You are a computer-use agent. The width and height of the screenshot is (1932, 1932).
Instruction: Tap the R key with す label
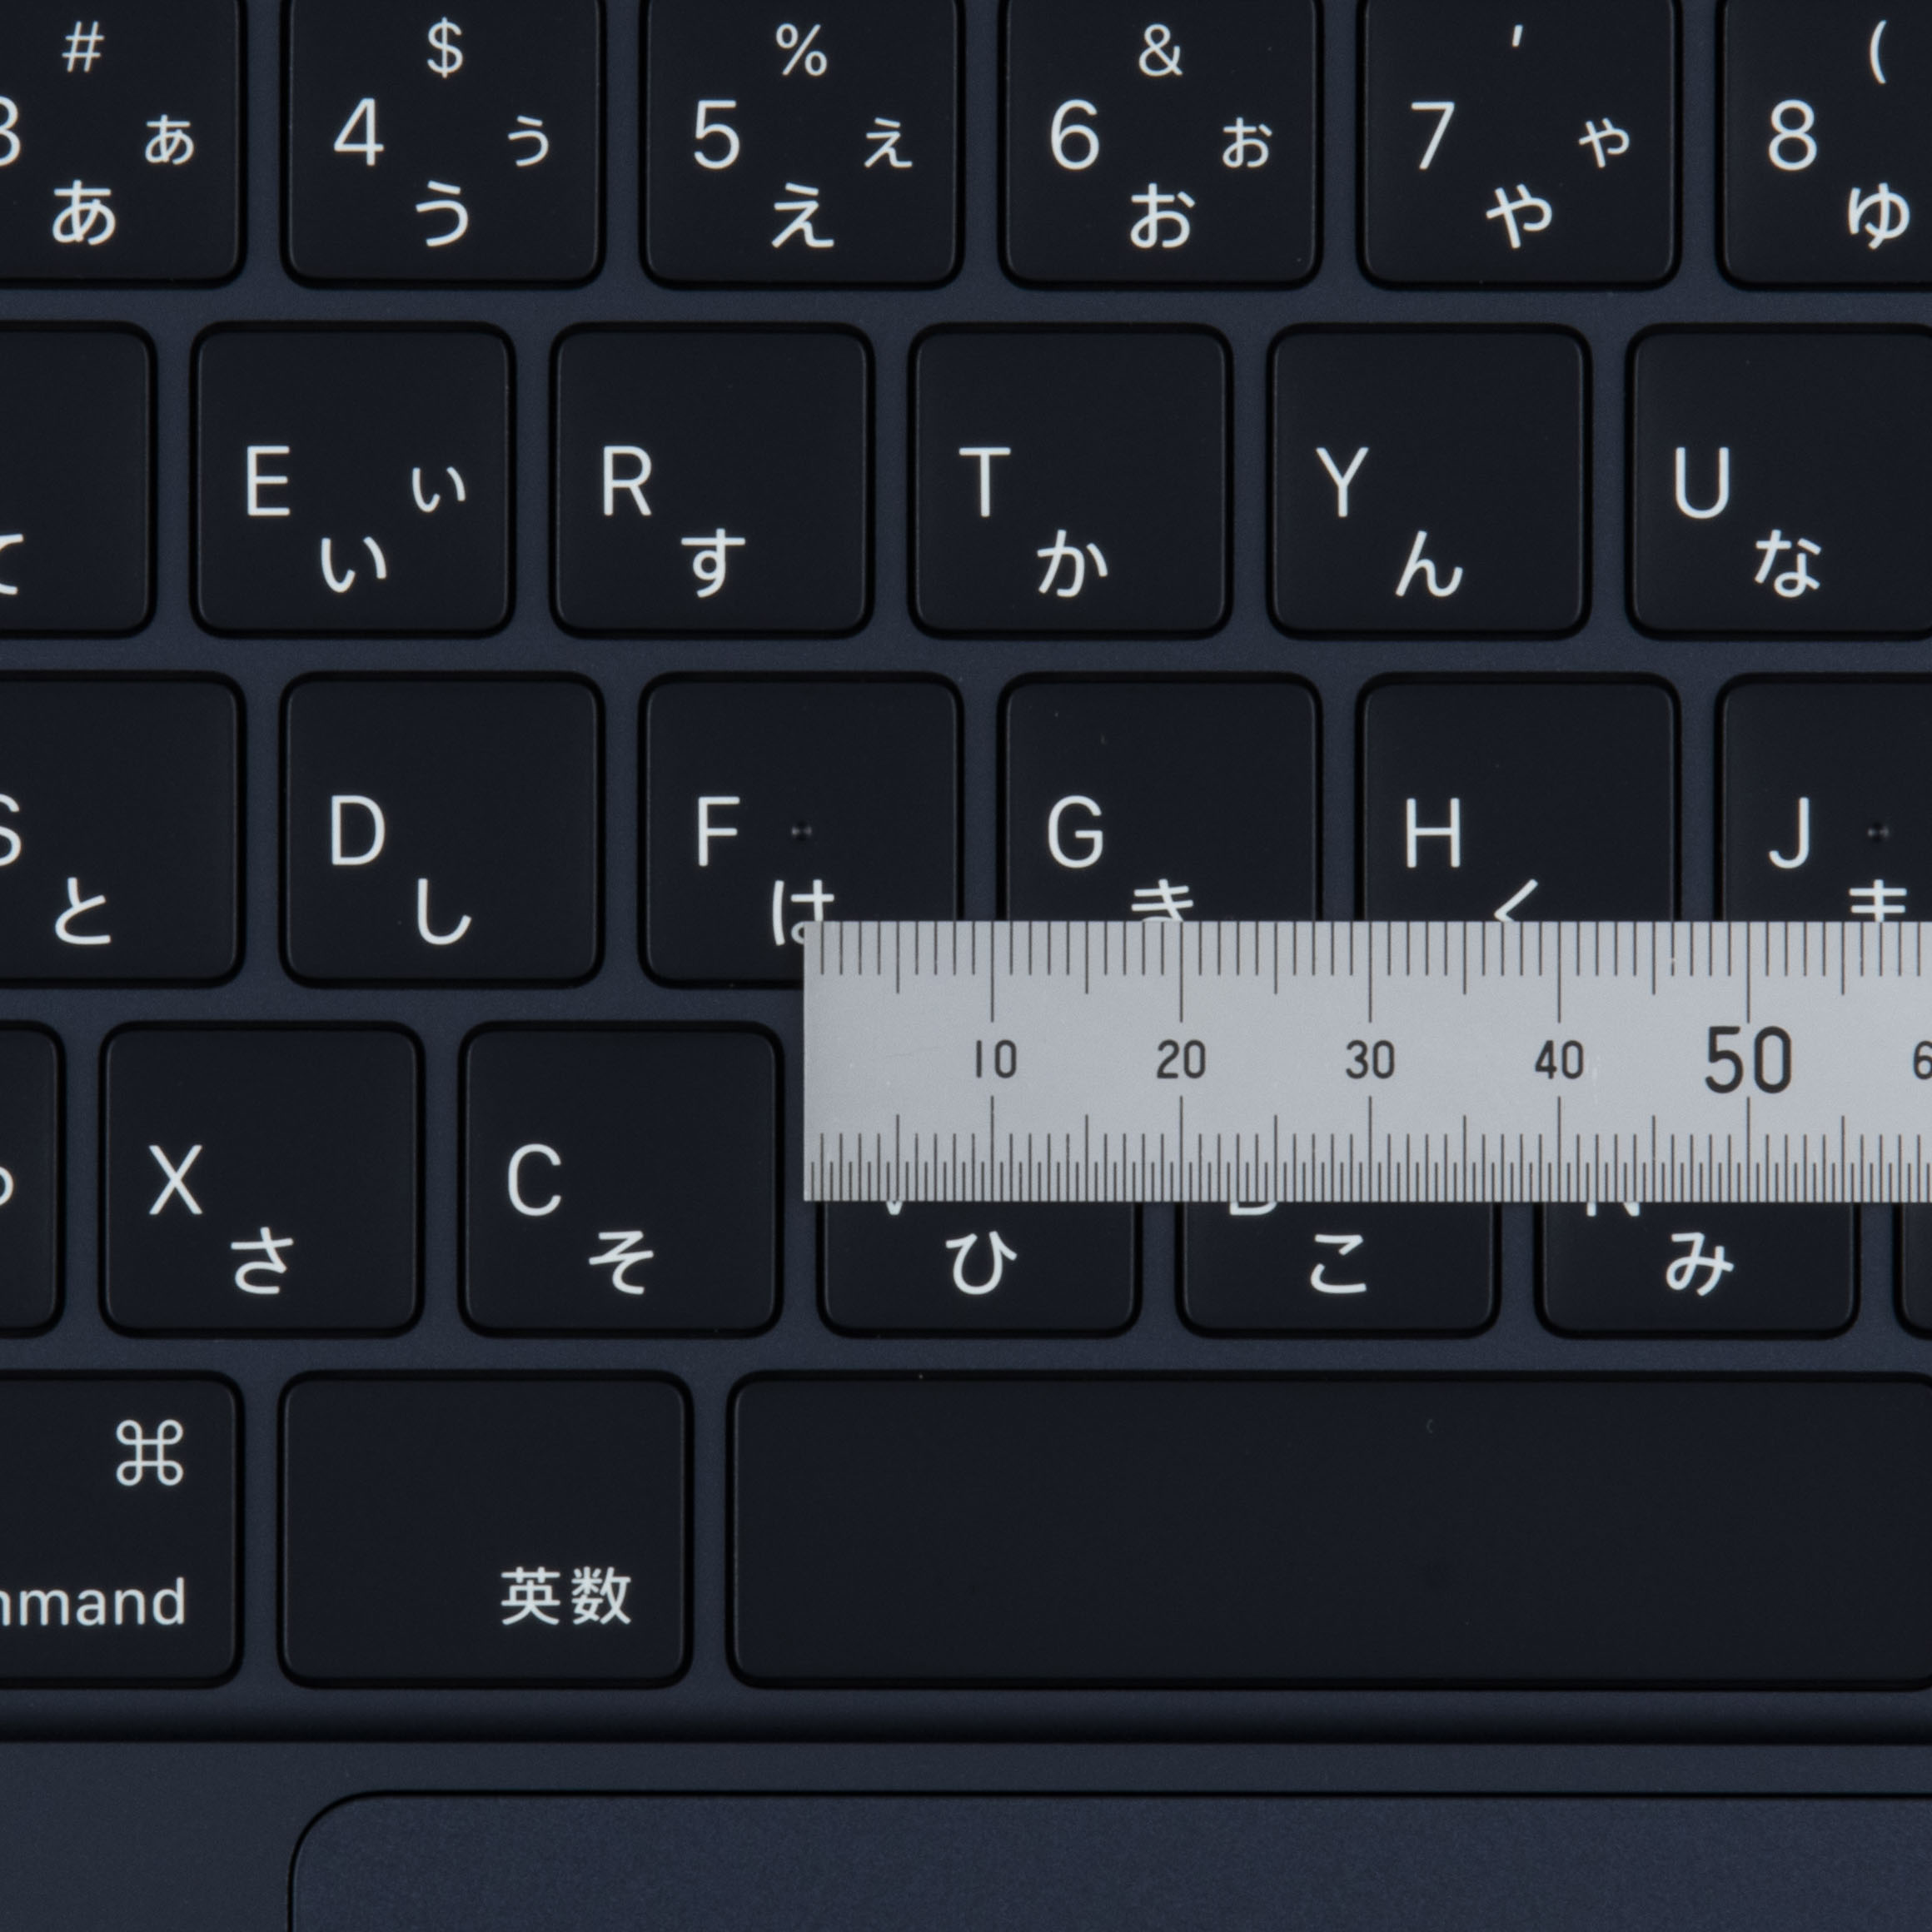click(711, 482)
